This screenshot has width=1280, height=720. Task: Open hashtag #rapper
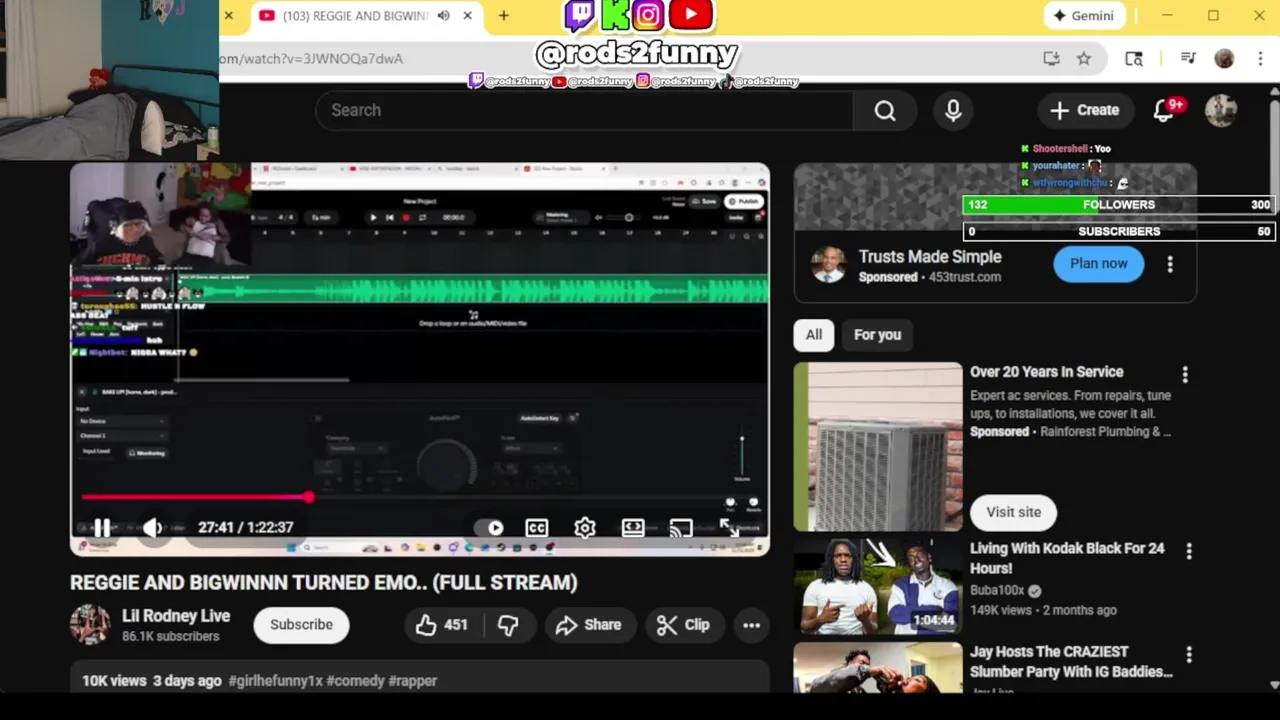[413, 681]
